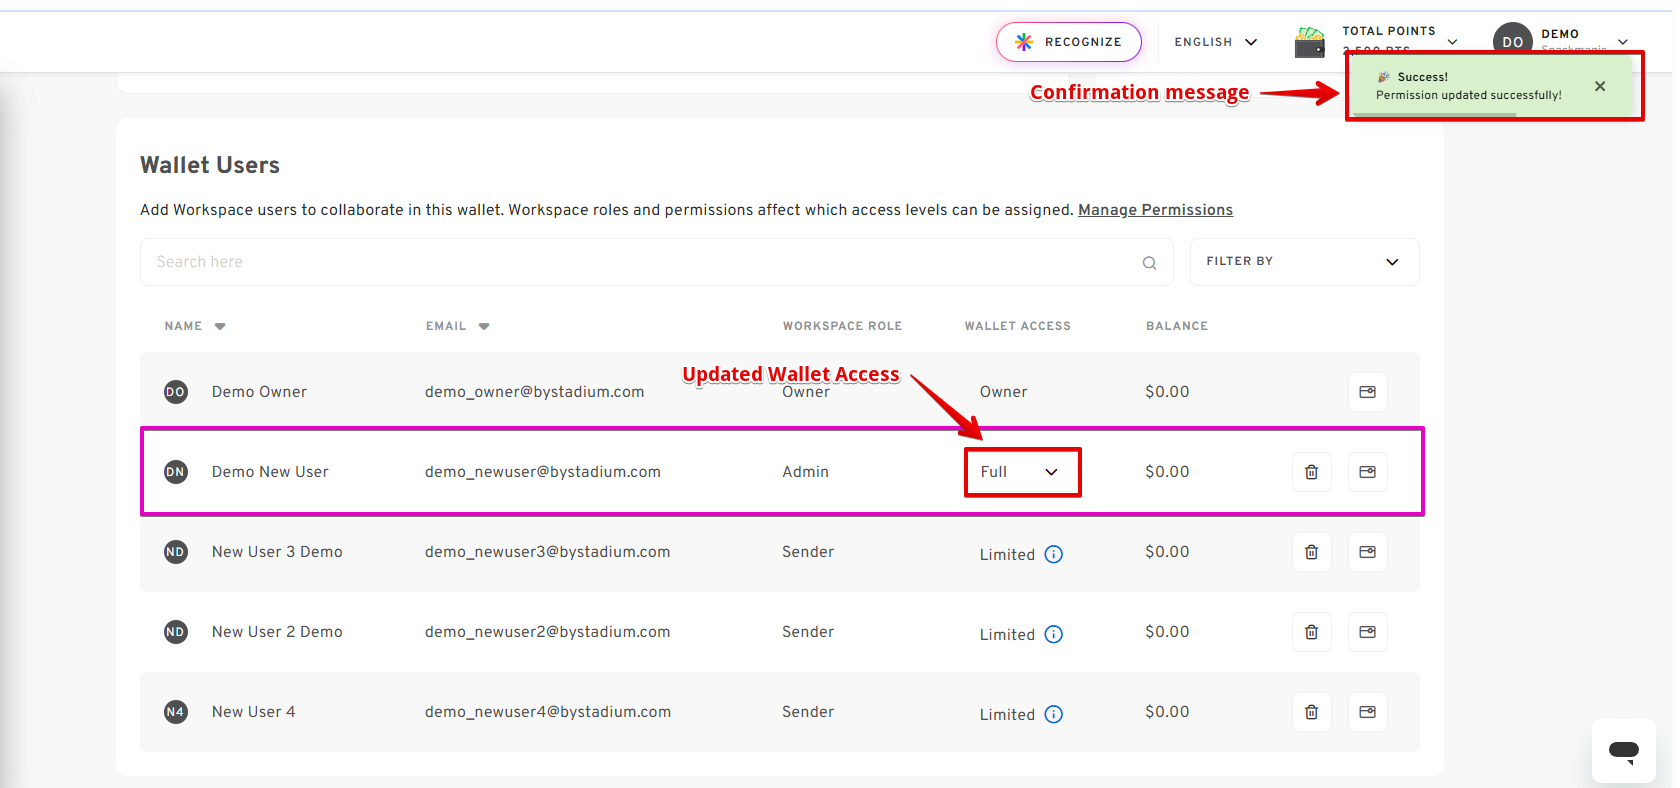
Task: Open the chat support widget
Action: (1623, 750)
